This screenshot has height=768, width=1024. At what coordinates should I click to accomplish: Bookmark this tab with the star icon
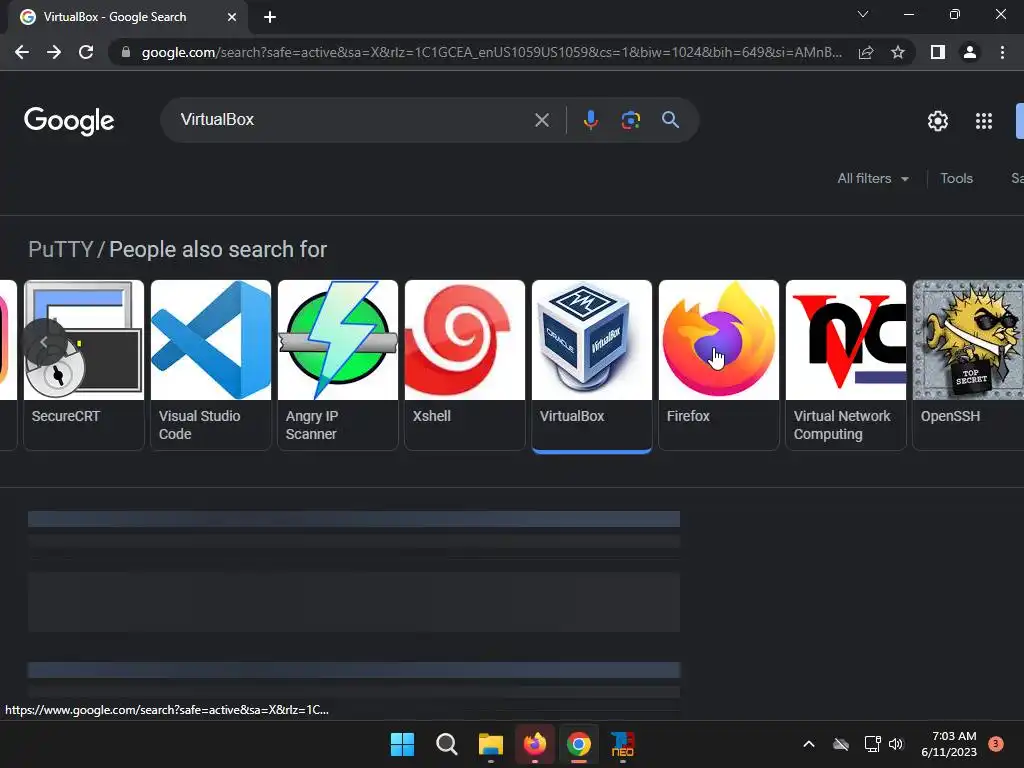898,52
